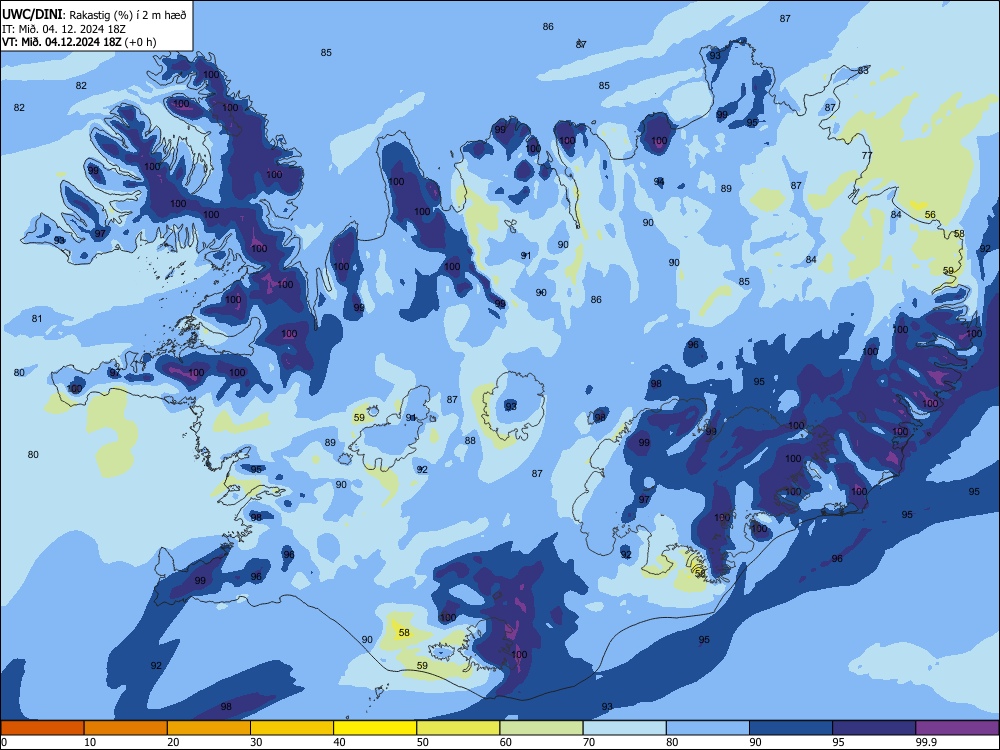Screen dimensions: 1000x750
Task: Click the humidity value '77' on the map
Action: [867, 156]
